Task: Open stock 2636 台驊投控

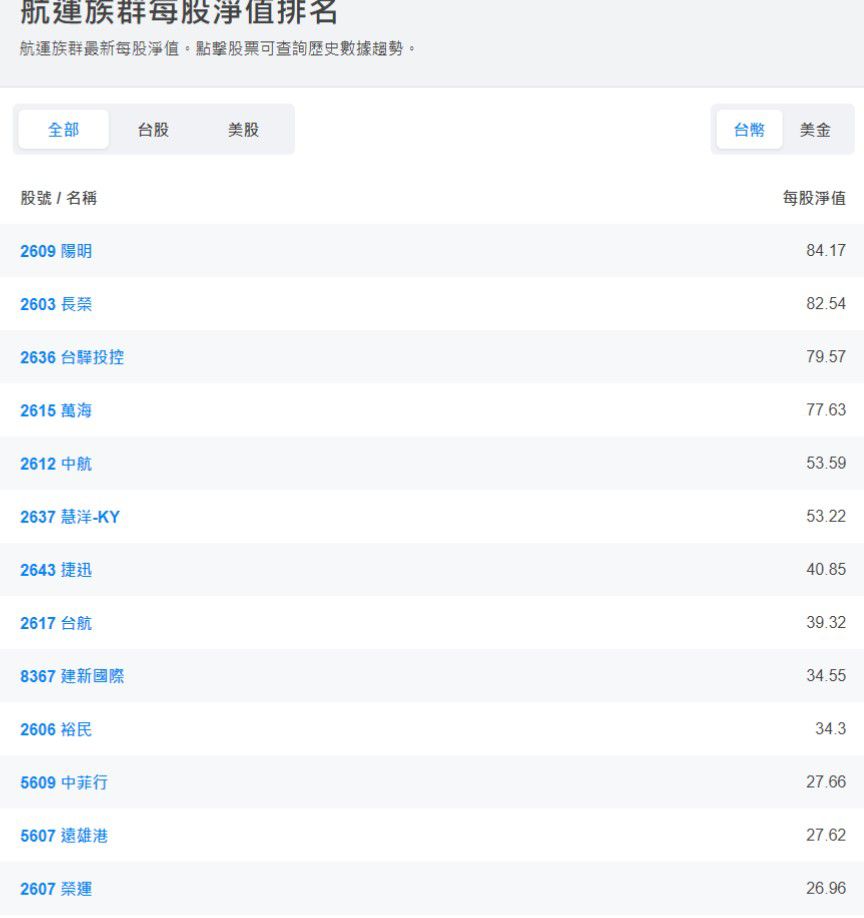Action: tap(72, 358)
